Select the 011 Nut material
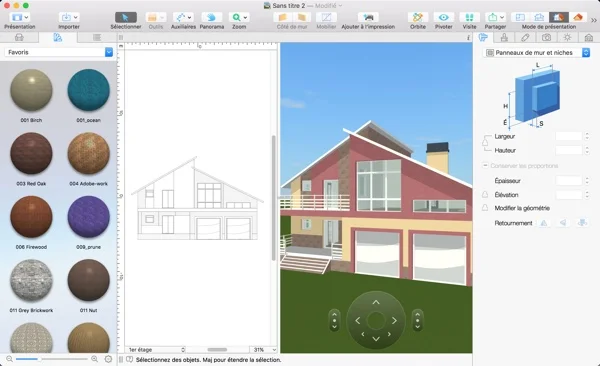This screenshot has width=600, height=366. coord(88,281)
